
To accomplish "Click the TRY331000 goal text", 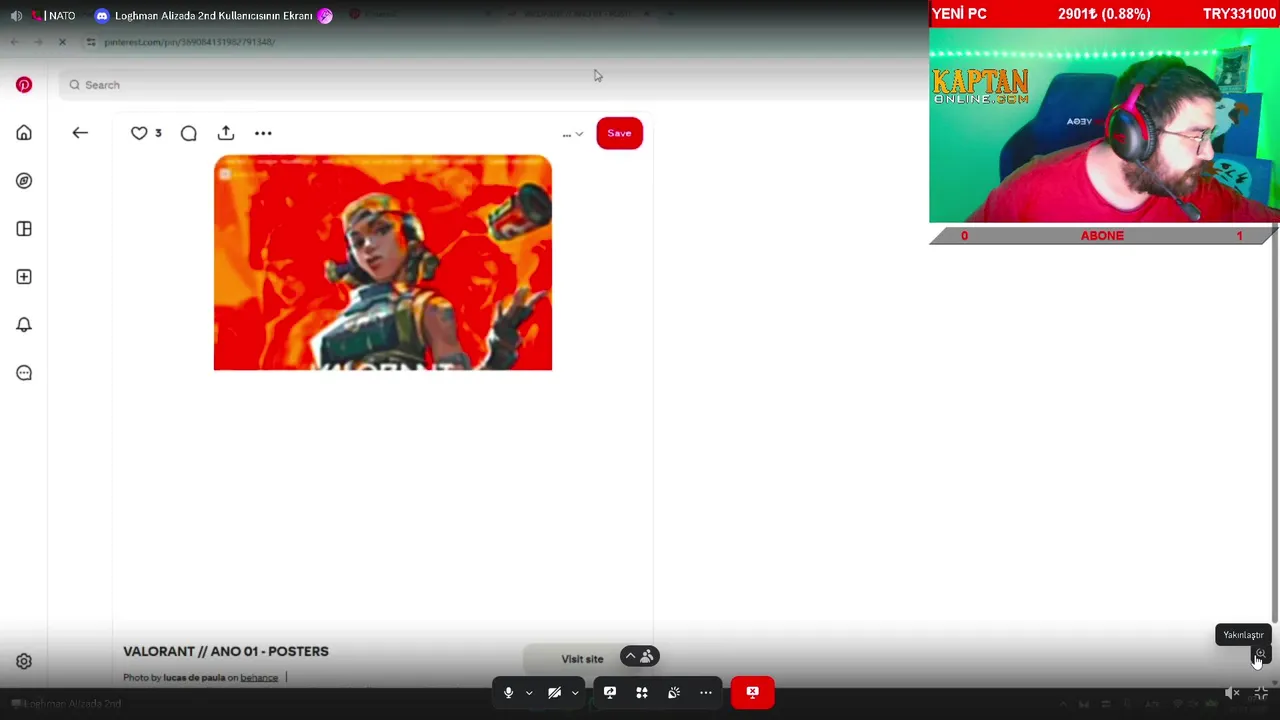I will [1239, 14].
